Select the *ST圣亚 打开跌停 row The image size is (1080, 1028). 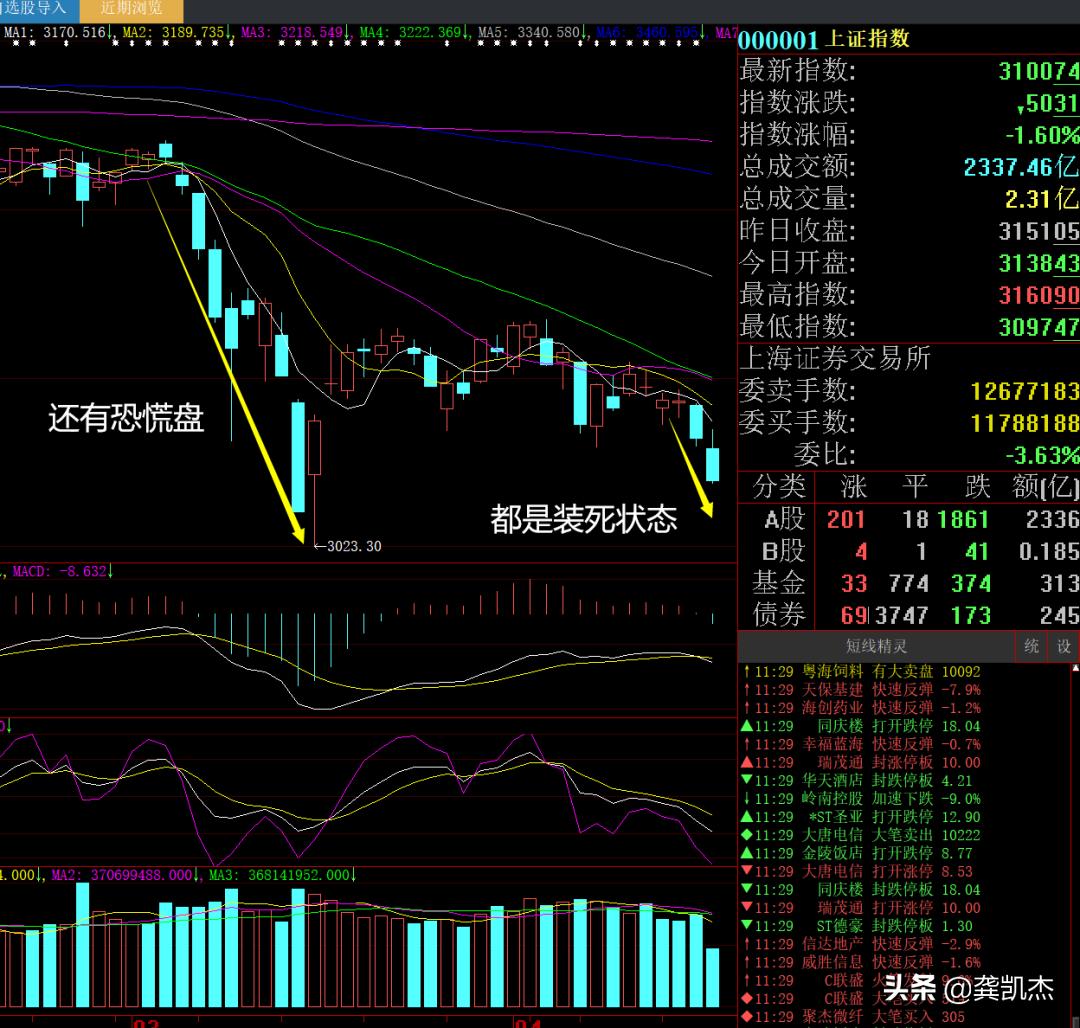(x=860, y=817)
